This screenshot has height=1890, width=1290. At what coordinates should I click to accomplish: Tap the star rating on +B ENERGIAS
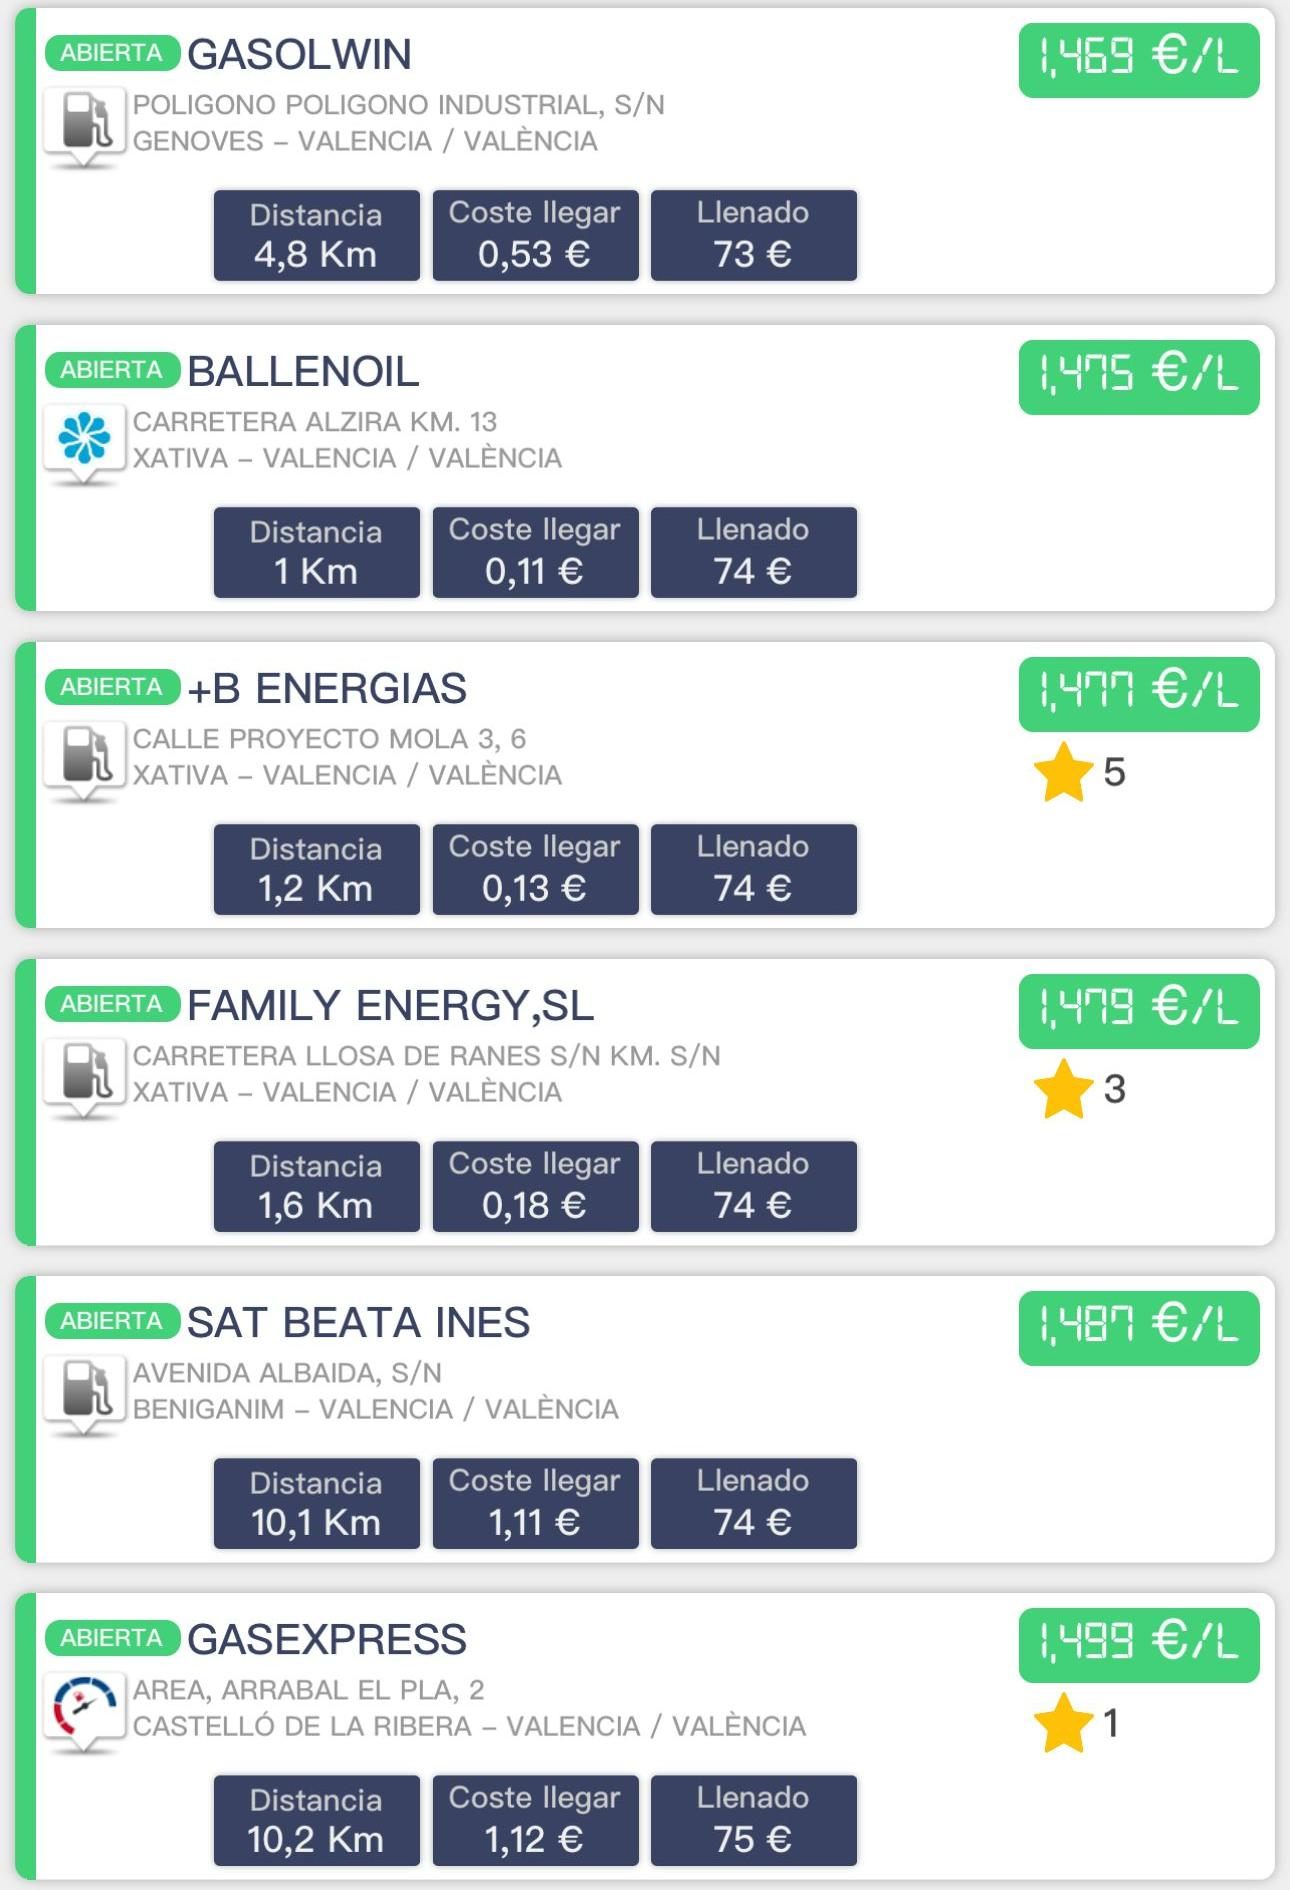[x=1080, y=772]
